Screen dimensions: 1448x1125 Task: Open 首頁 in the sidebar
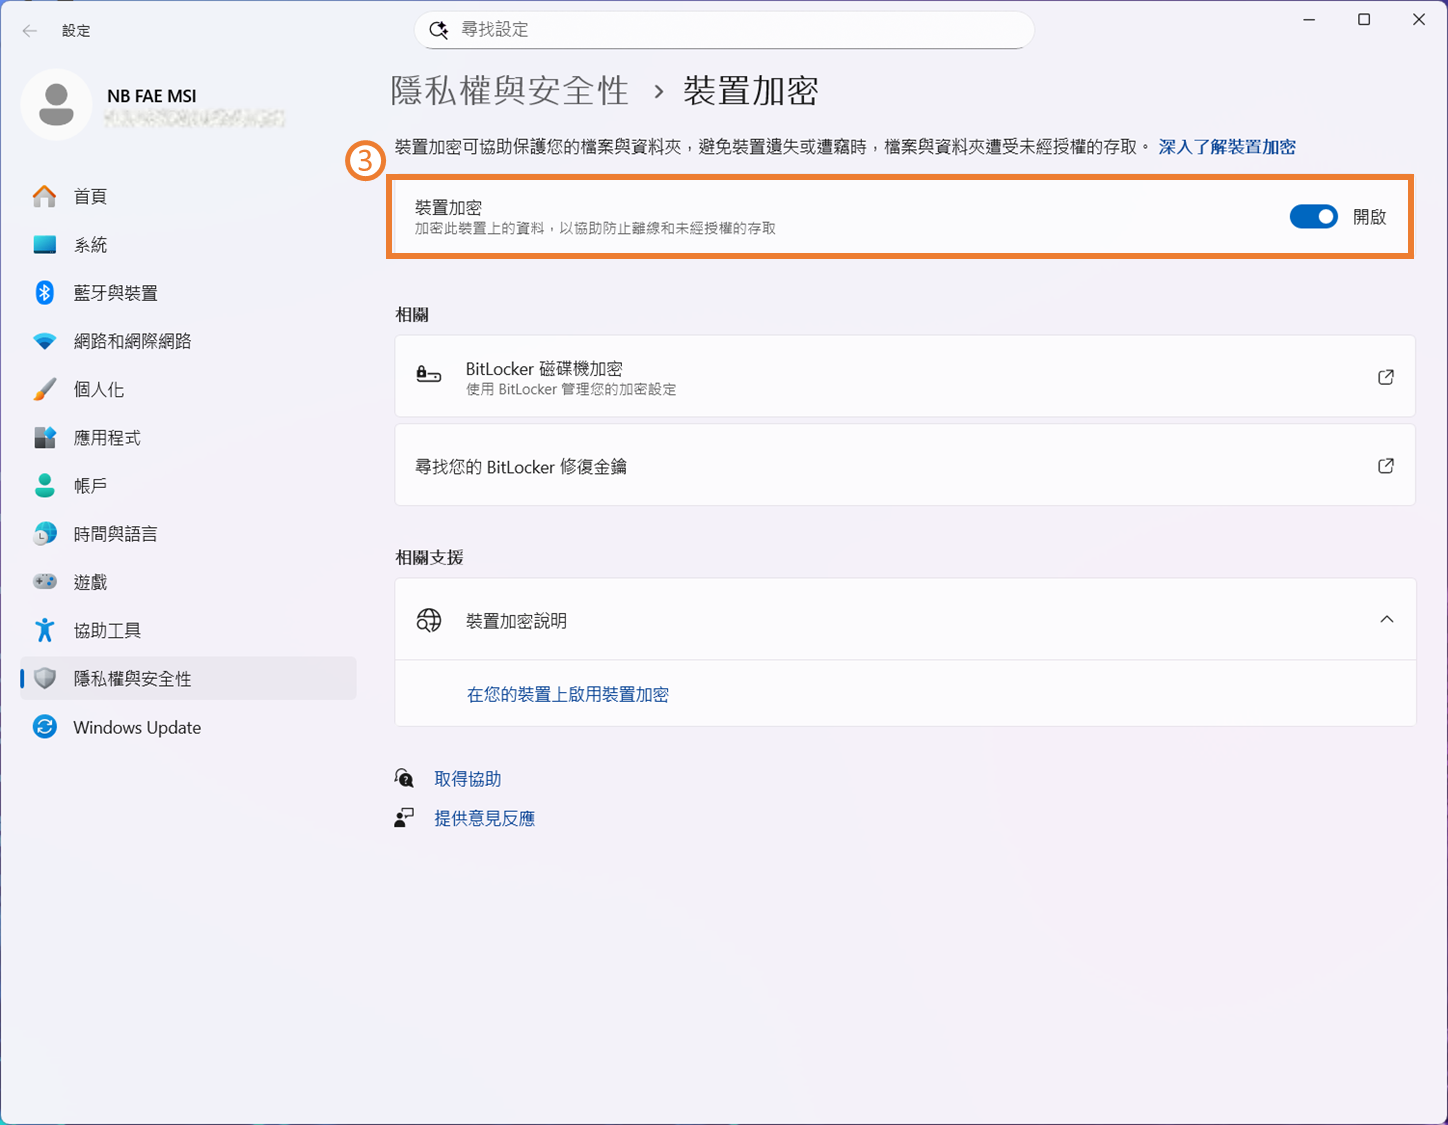[x=90, y=197]
